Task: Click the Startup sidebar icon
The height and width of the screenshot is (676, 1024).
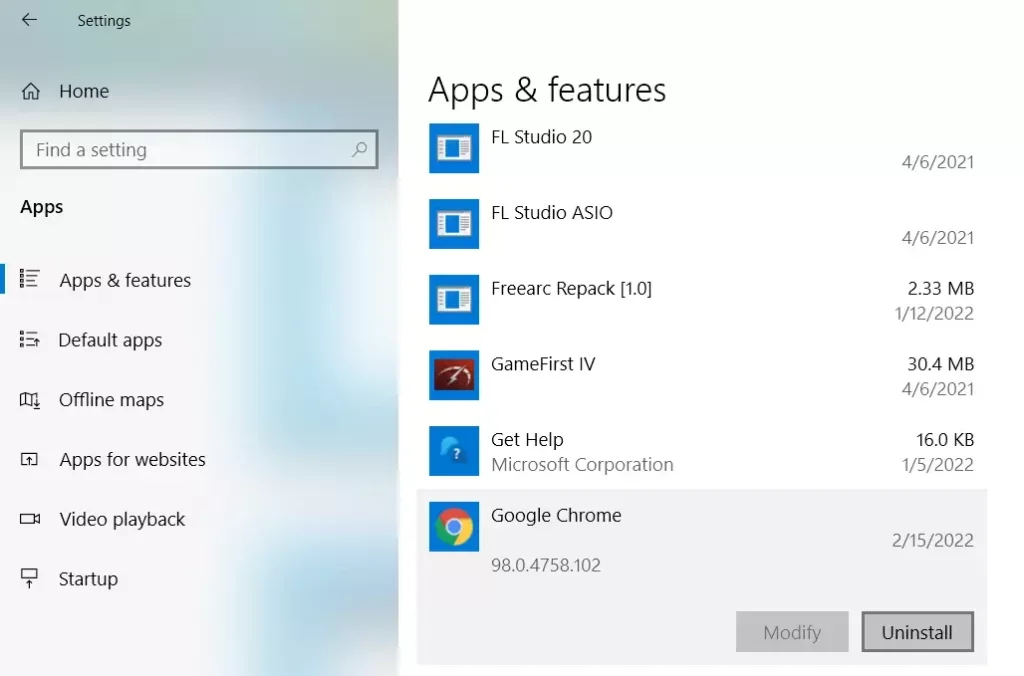Action: click(x=29, y=578)
